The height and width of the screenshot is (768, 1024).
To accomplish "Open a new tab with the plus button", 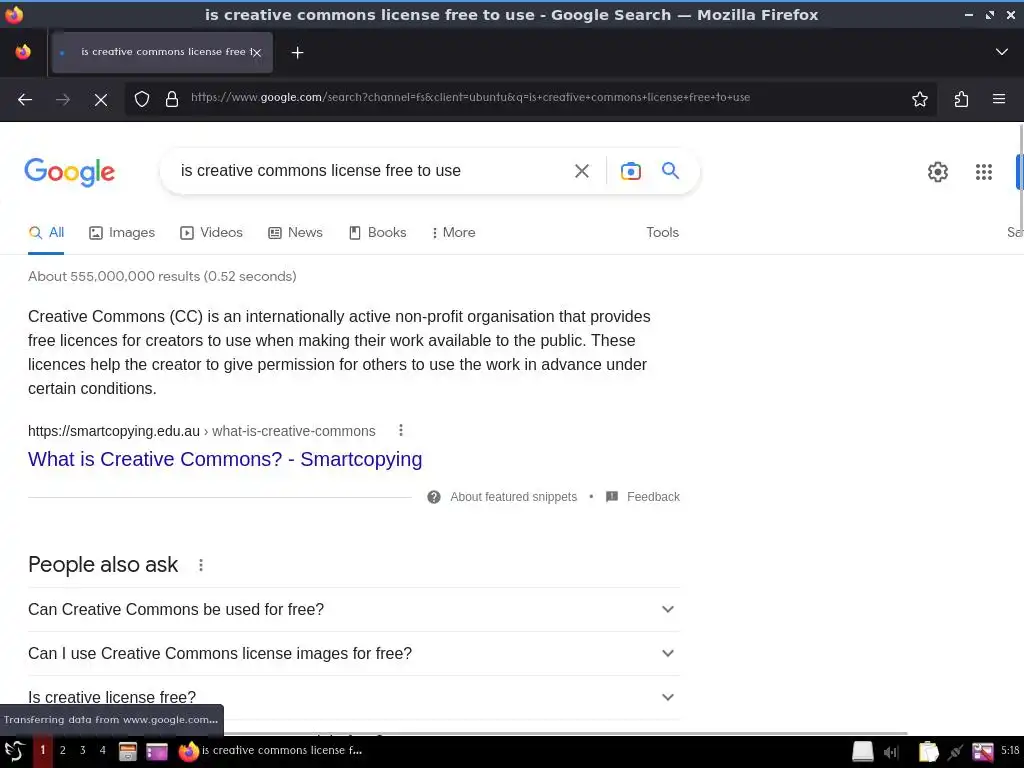I will [x=297, y=52].
